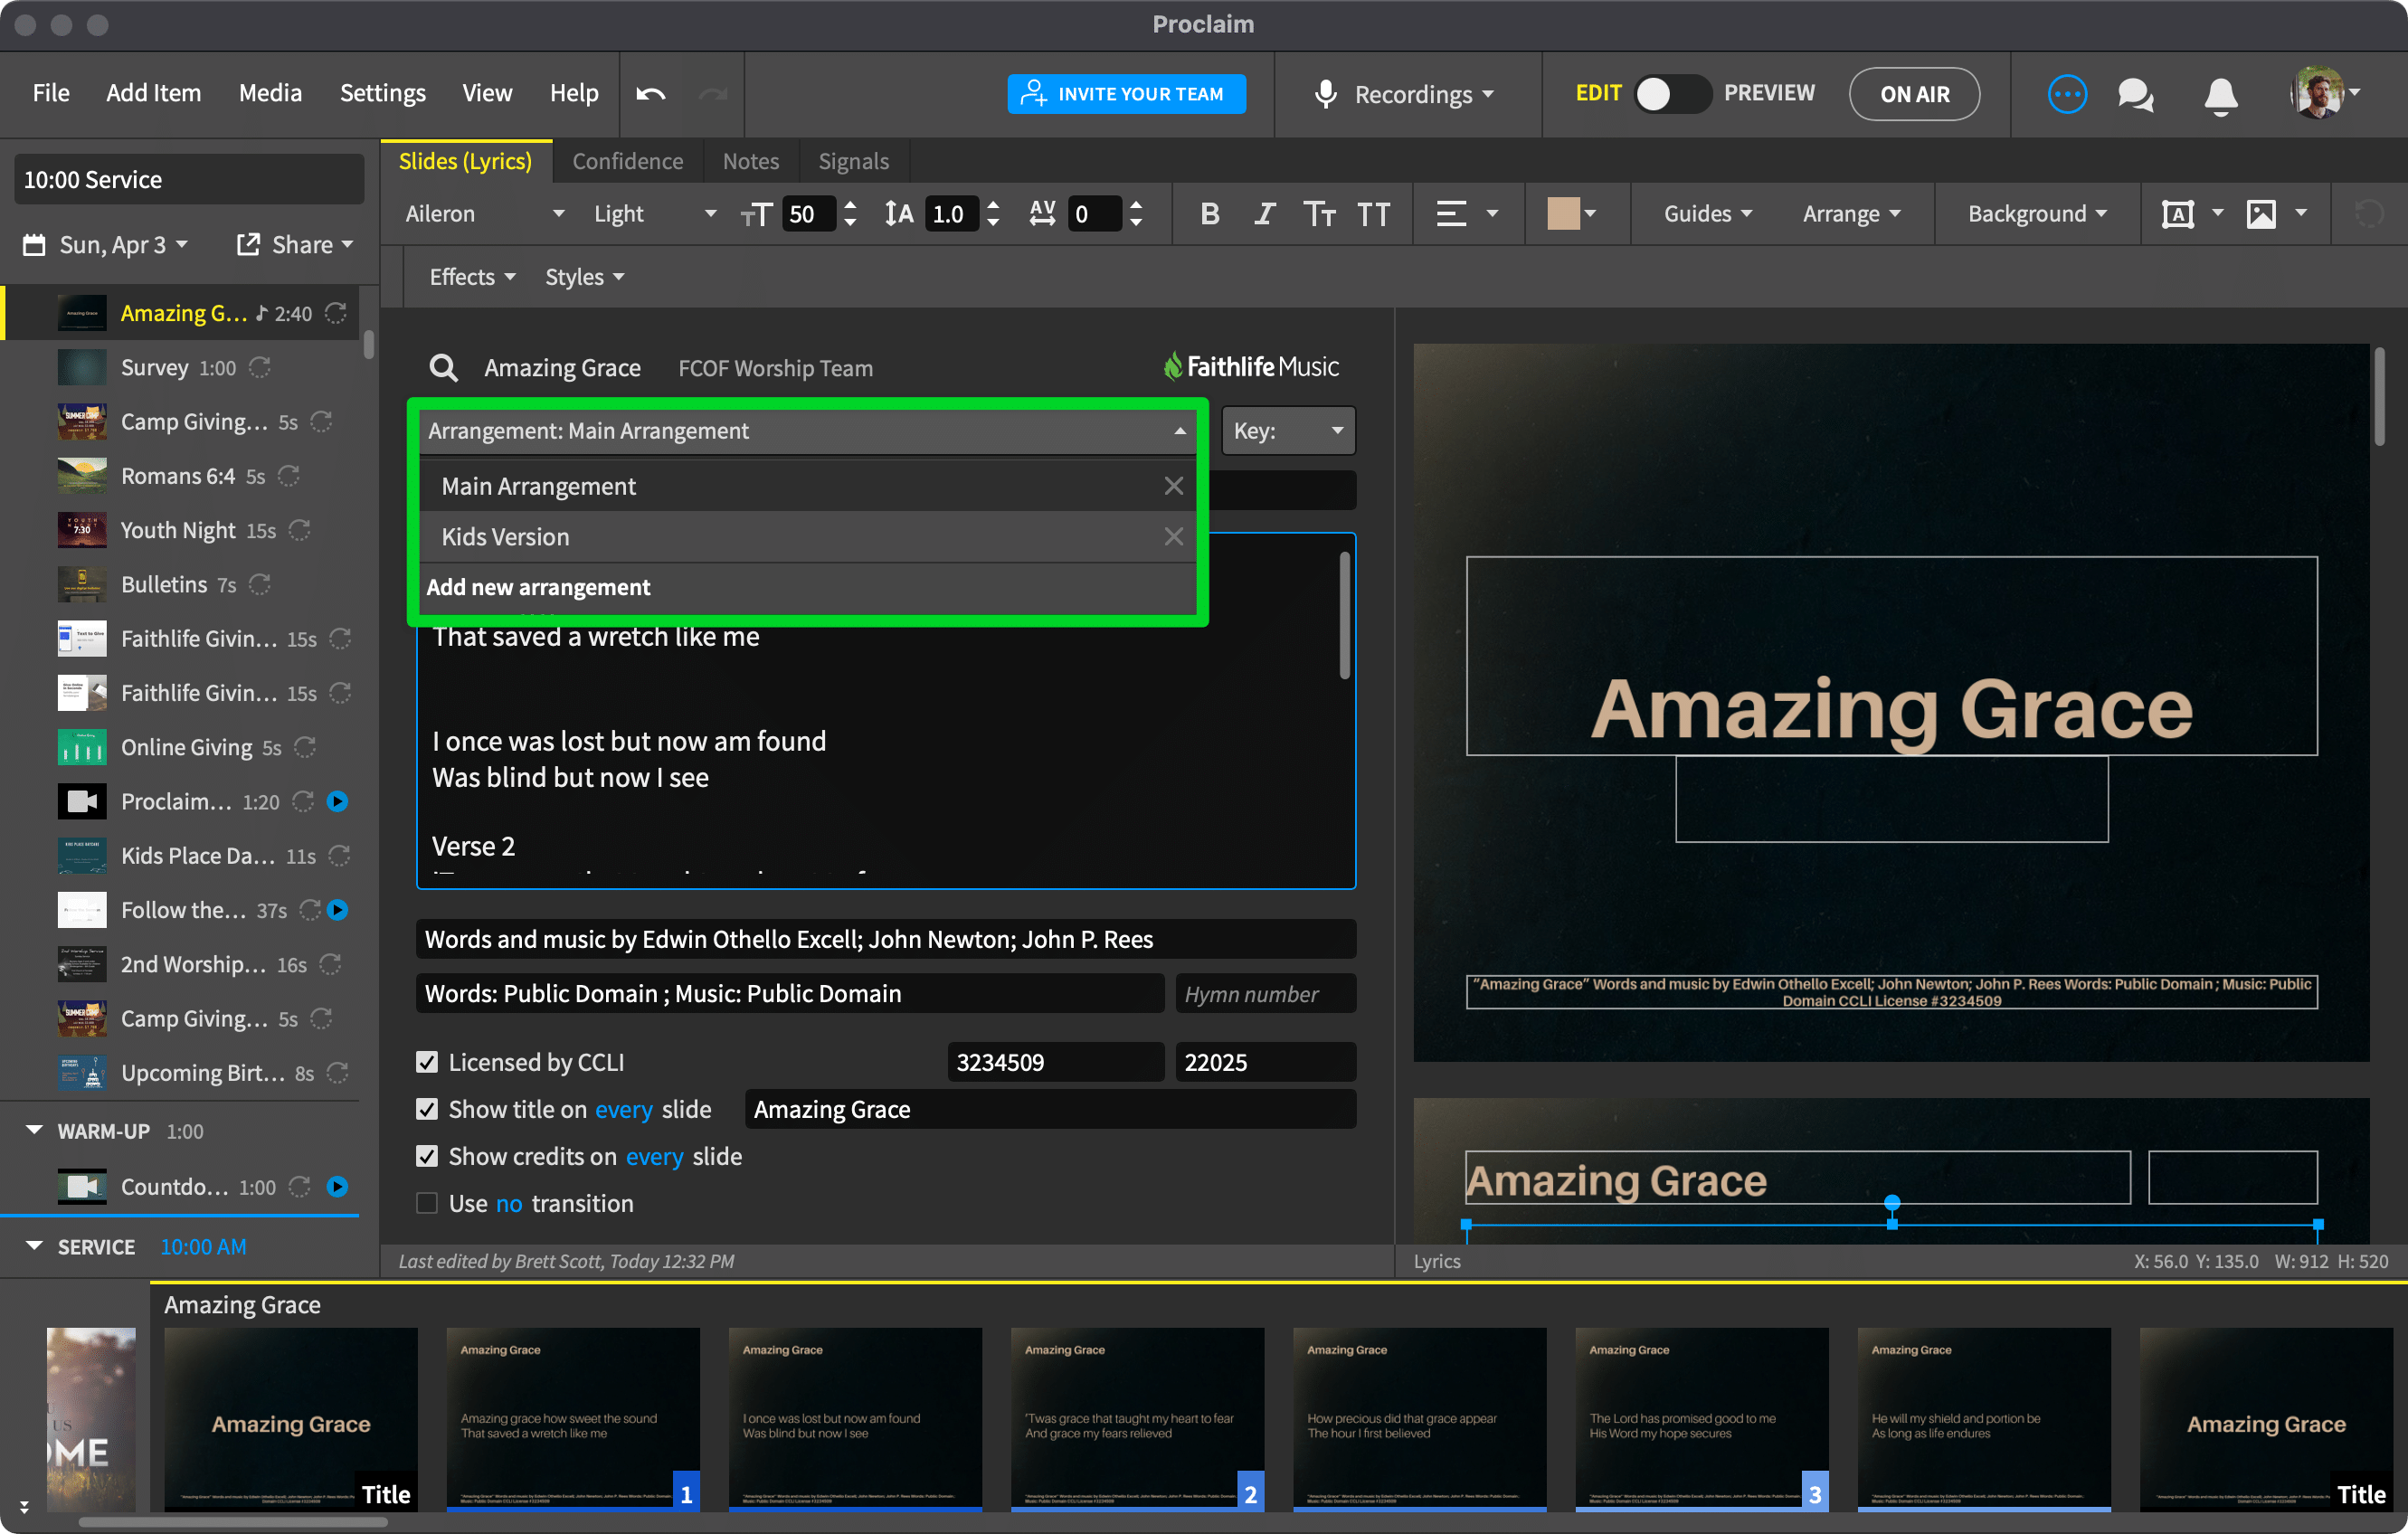This screenshot has height=1534, width=2408.
Task: Click the 'no' transition link
Action: (508, 1203)
